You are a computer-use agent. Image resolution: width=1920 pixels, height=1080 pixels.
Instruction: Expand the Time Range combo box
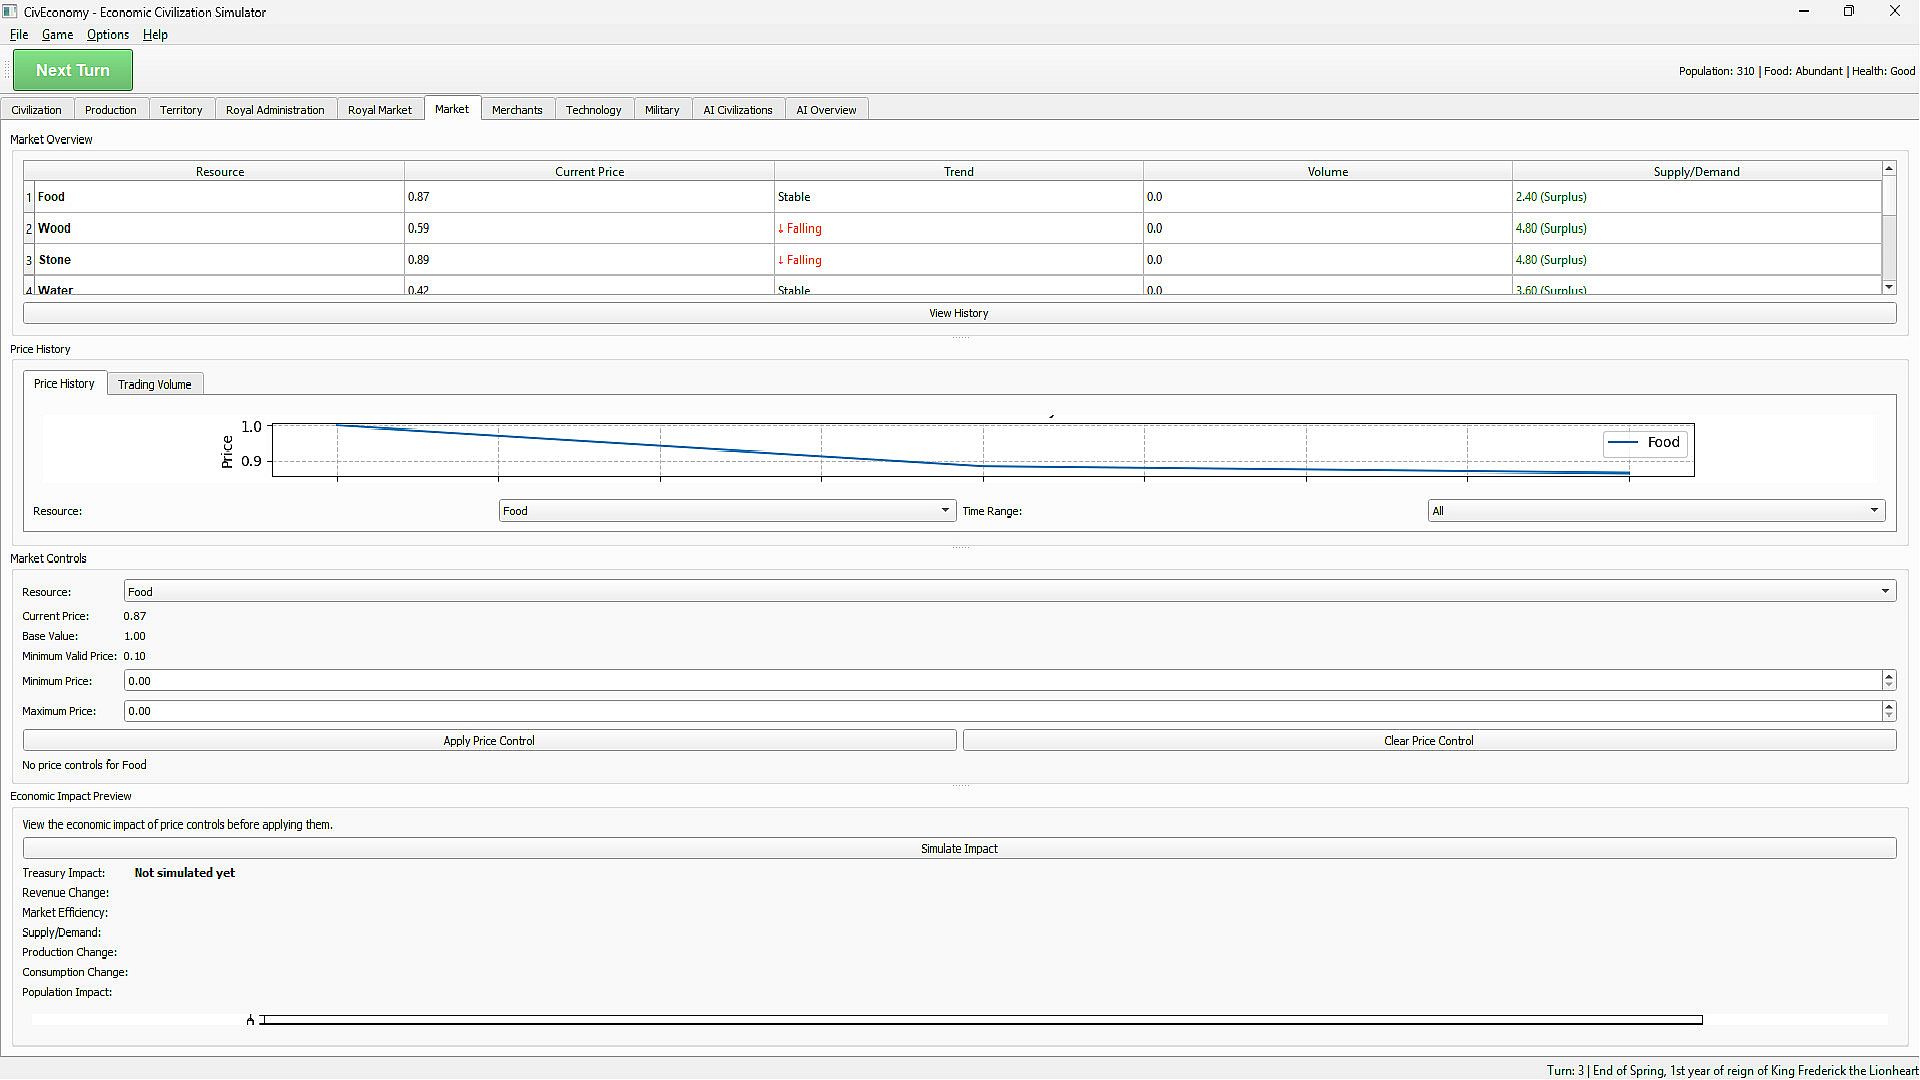tap(1655, 511)
